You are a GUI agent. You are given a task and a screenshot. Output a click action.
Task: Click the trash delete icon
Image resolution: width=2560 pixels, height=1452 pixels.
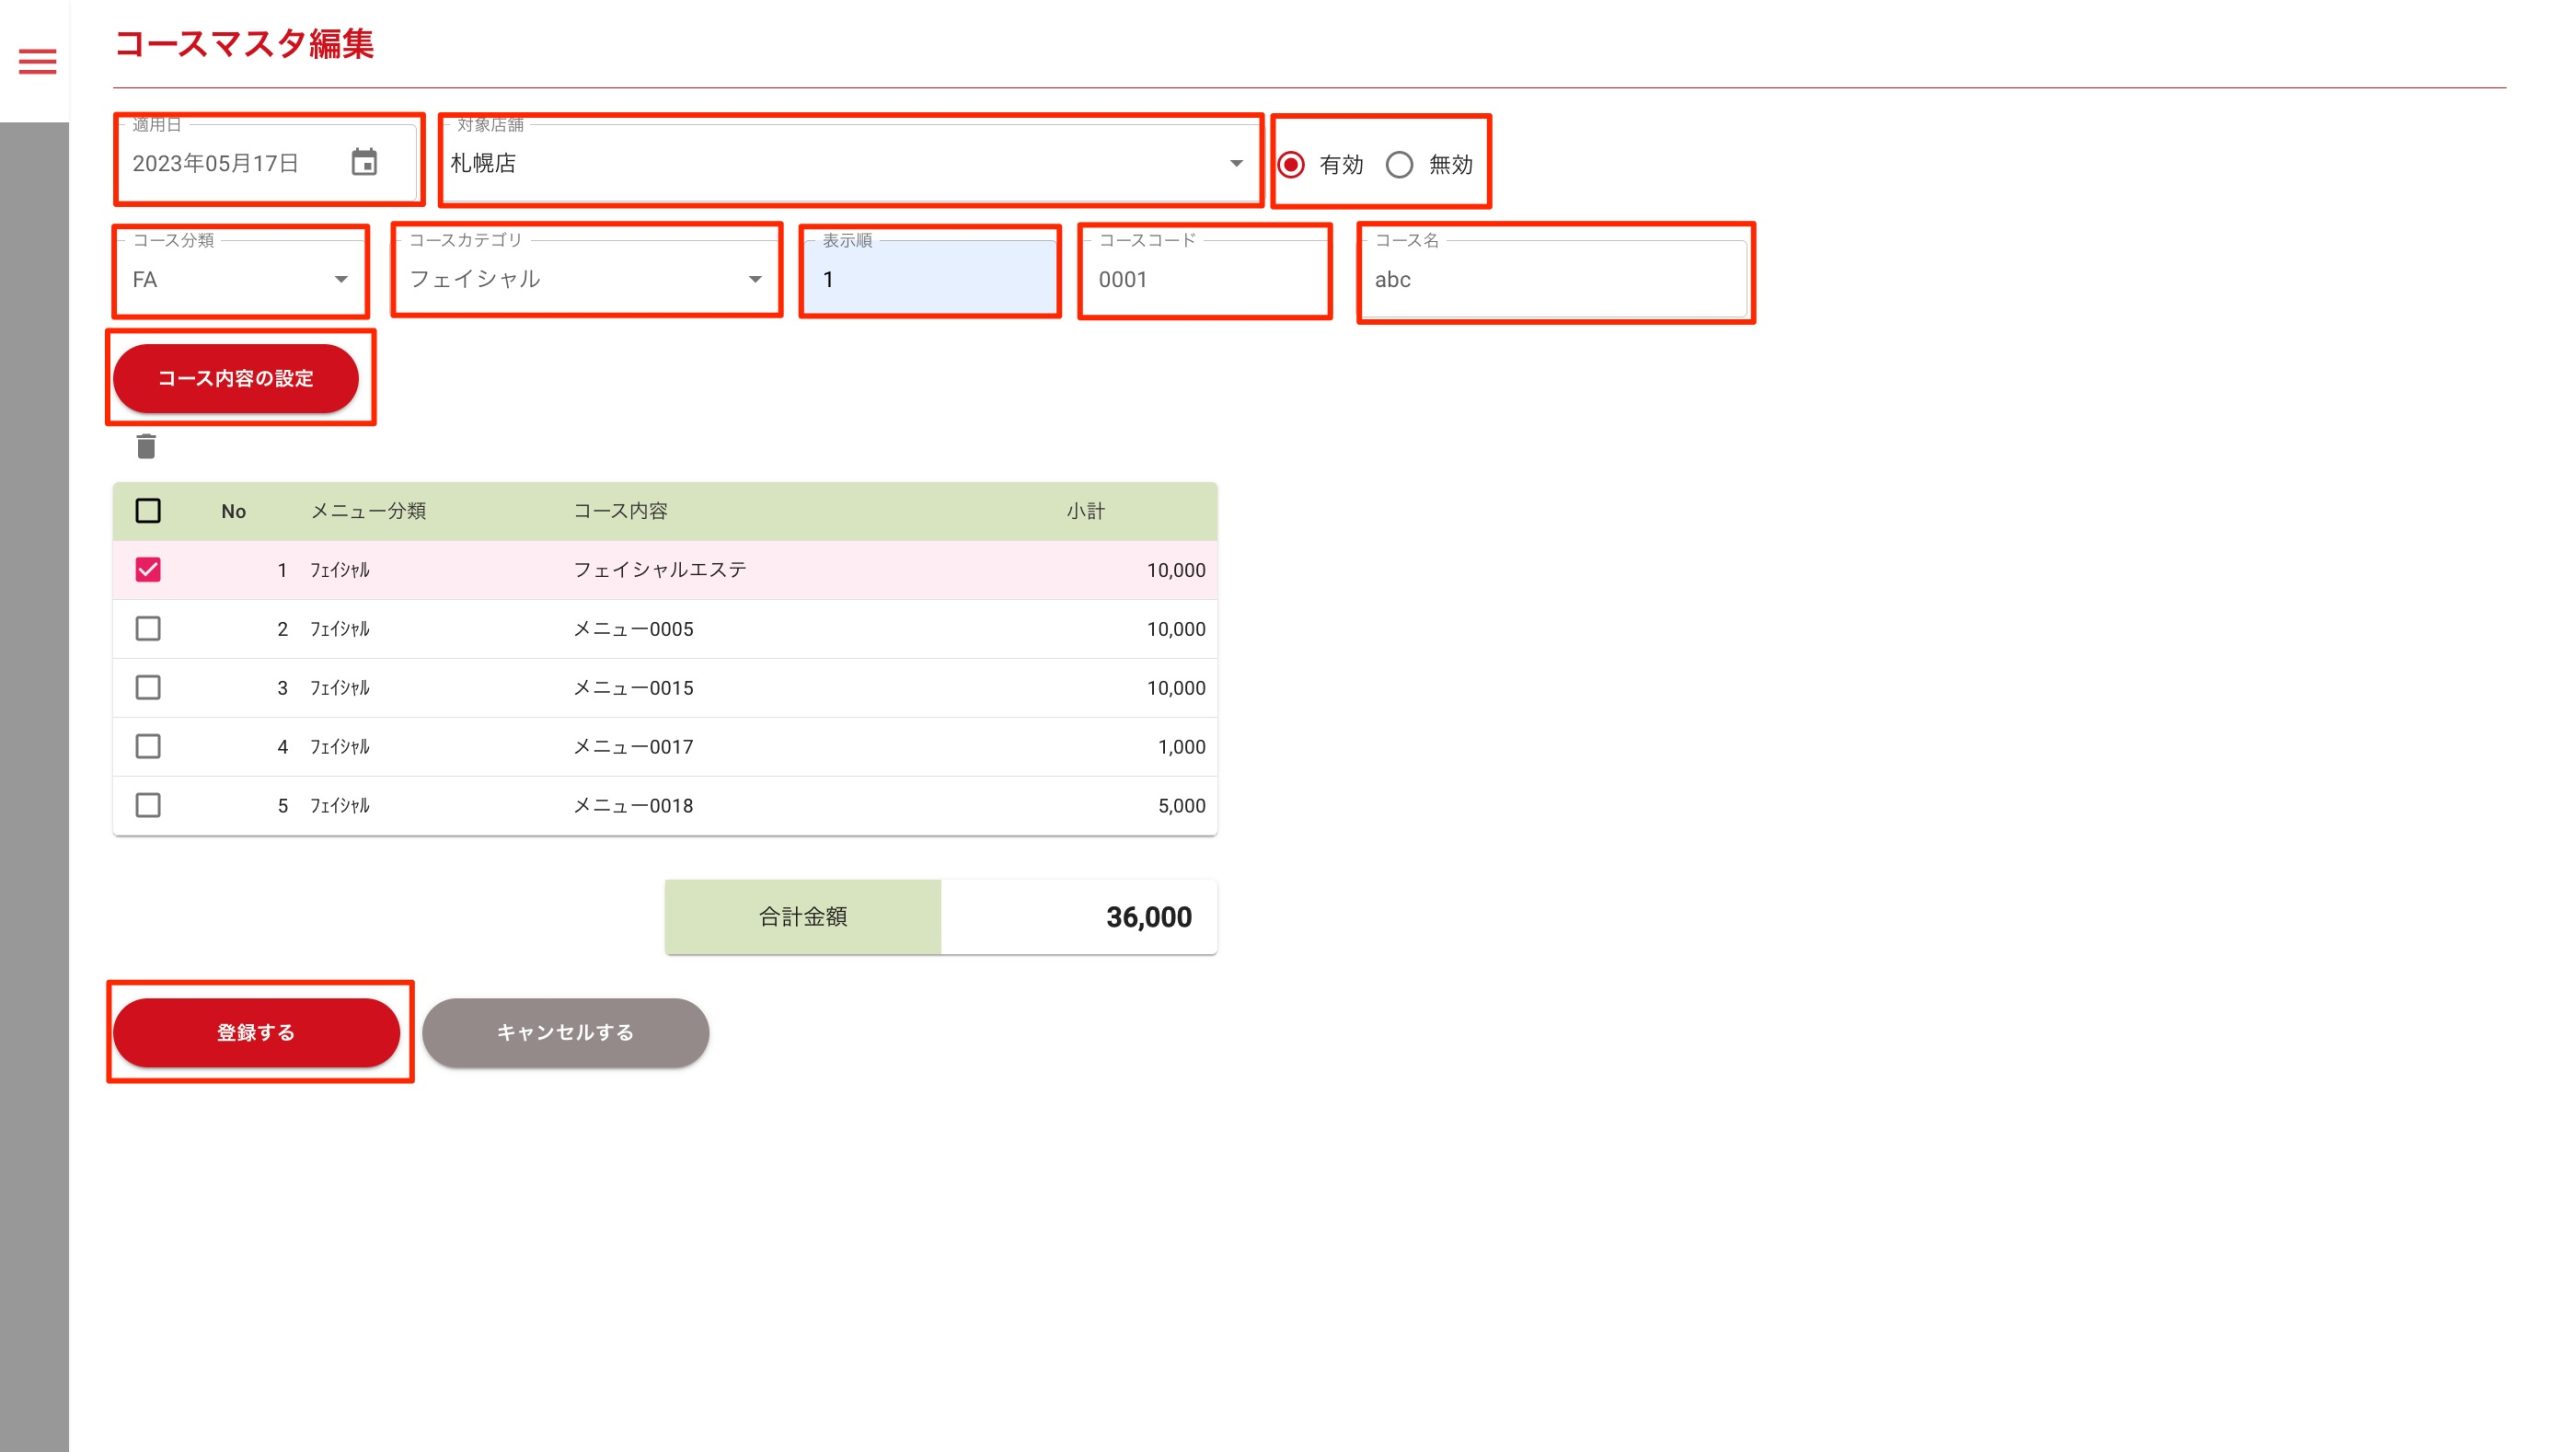[x=146, y=446]
